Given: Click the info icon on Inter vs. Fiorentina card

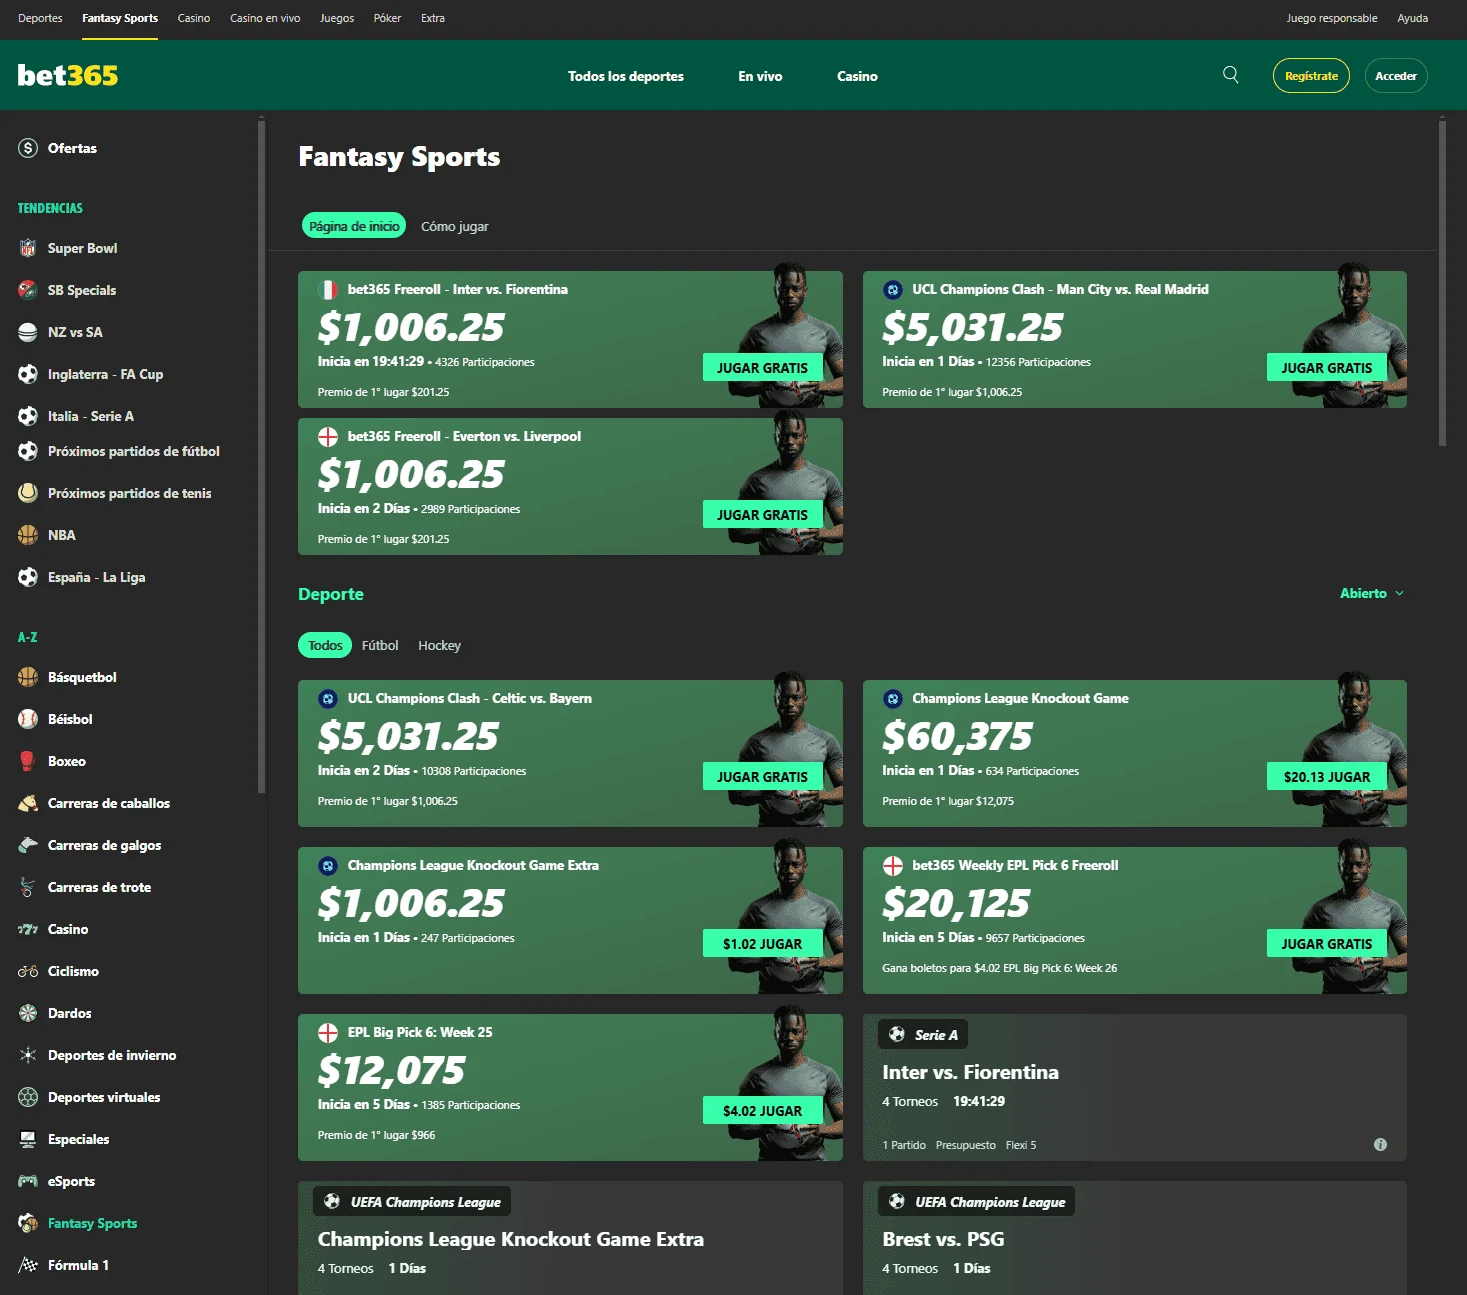Looking at the screenshot, I should click(1380, 1144).
